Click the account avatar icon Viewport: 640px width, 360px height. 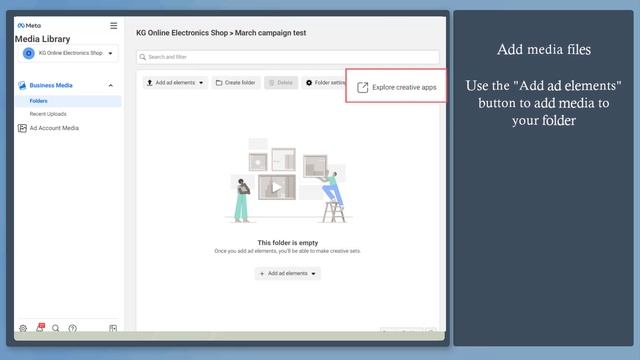29,53
